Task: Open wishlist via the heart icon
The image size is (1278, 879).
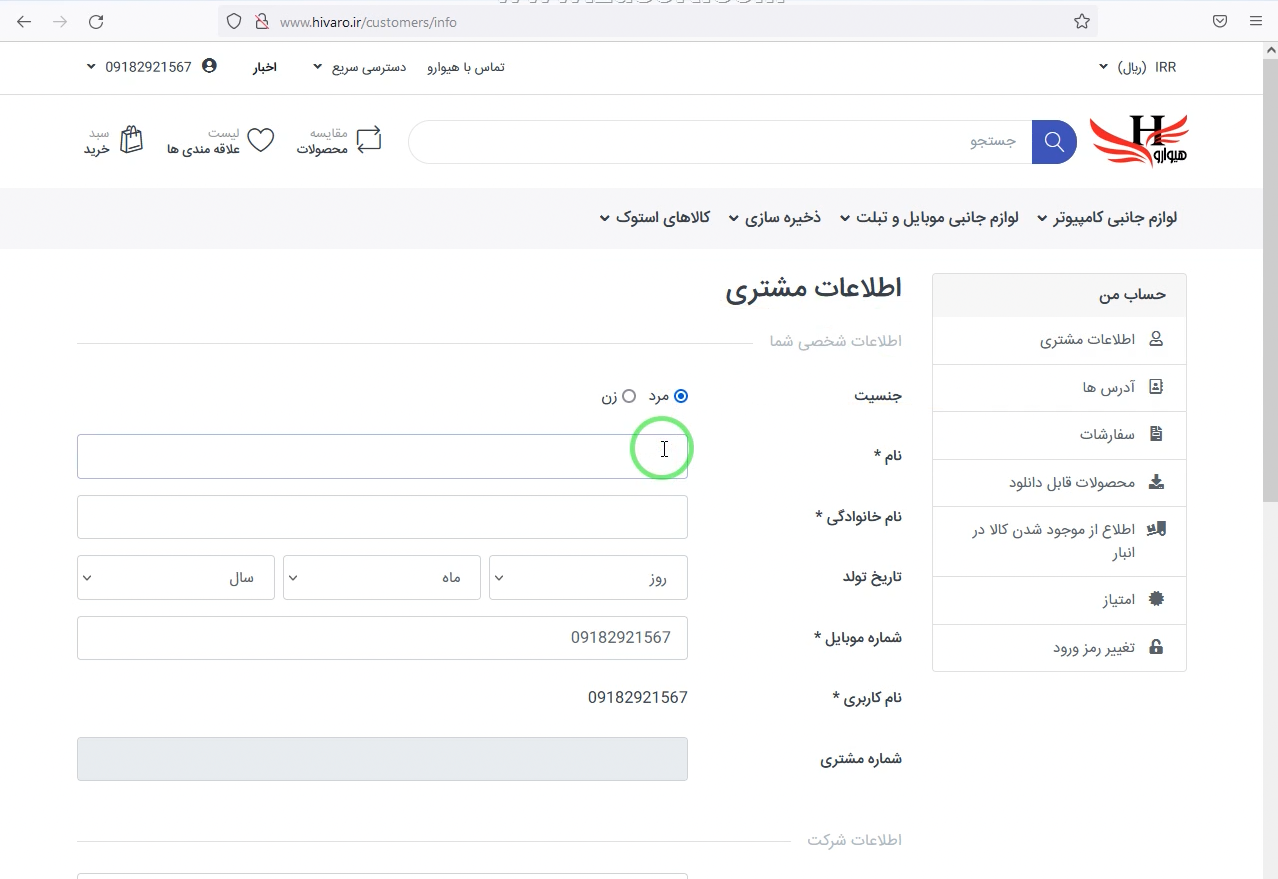Action: (261, 140)
